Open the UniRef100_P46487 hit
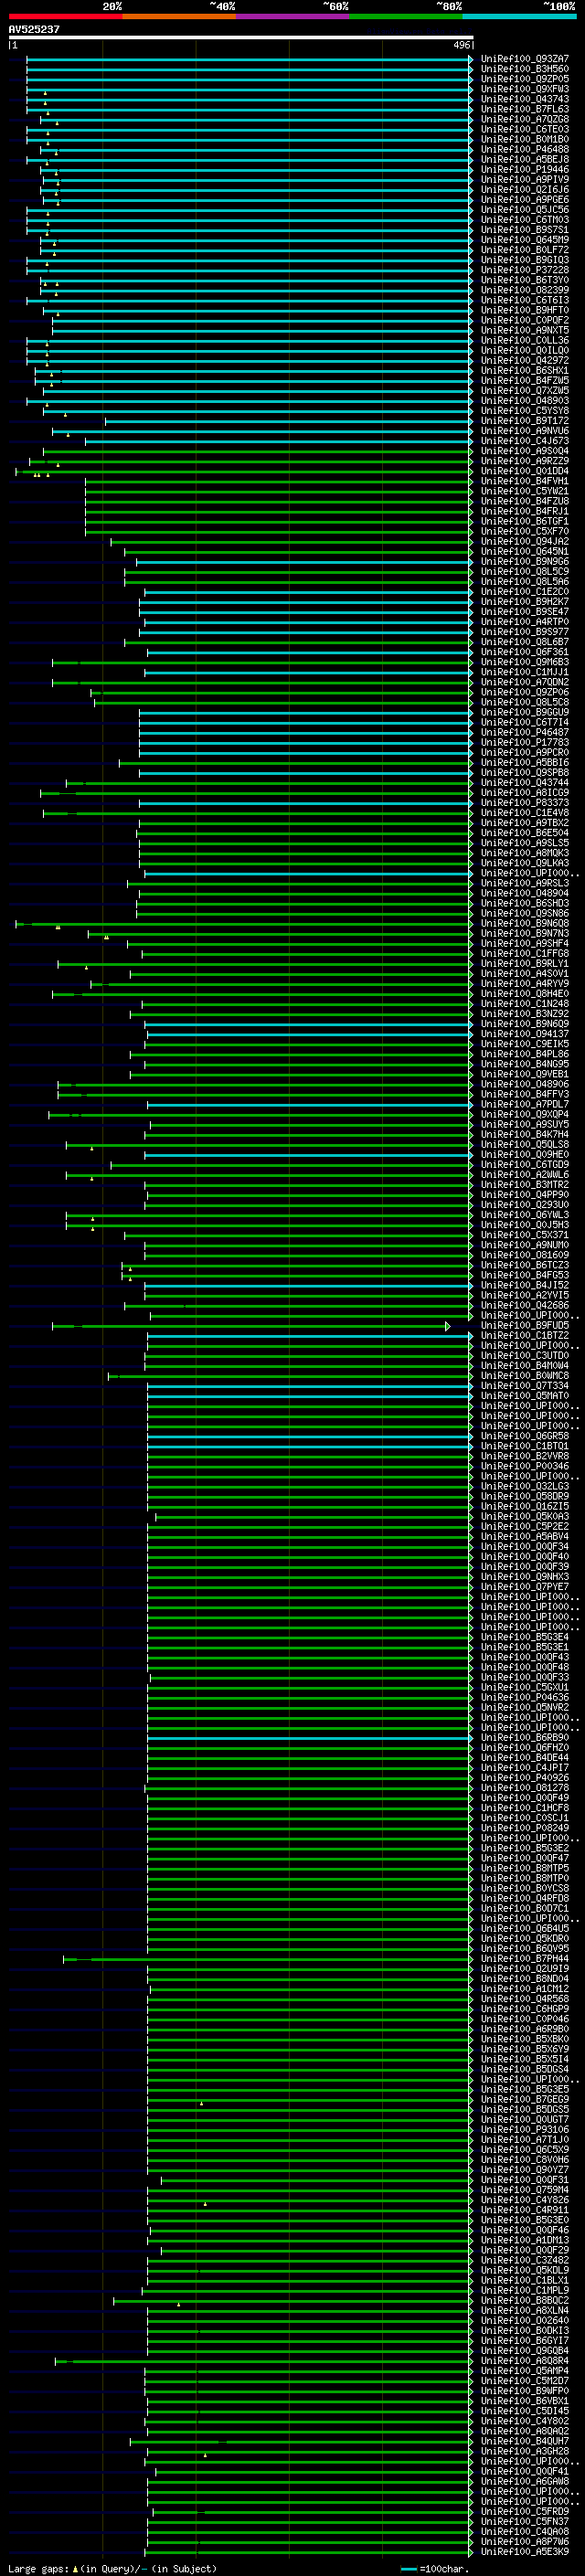585x2576 pixels. (x=525, y=732)
